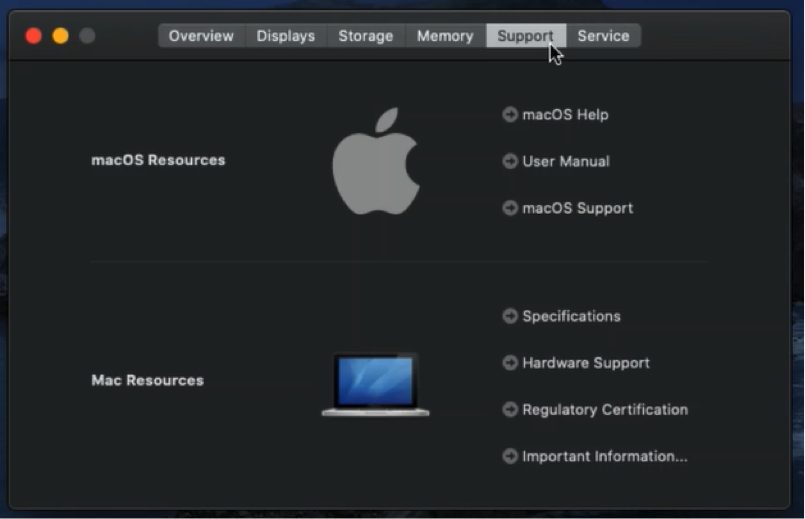Viewport: 805px width, 519px height.
Task: Click the gray Apple logo
Action: [x=375, y=162]
